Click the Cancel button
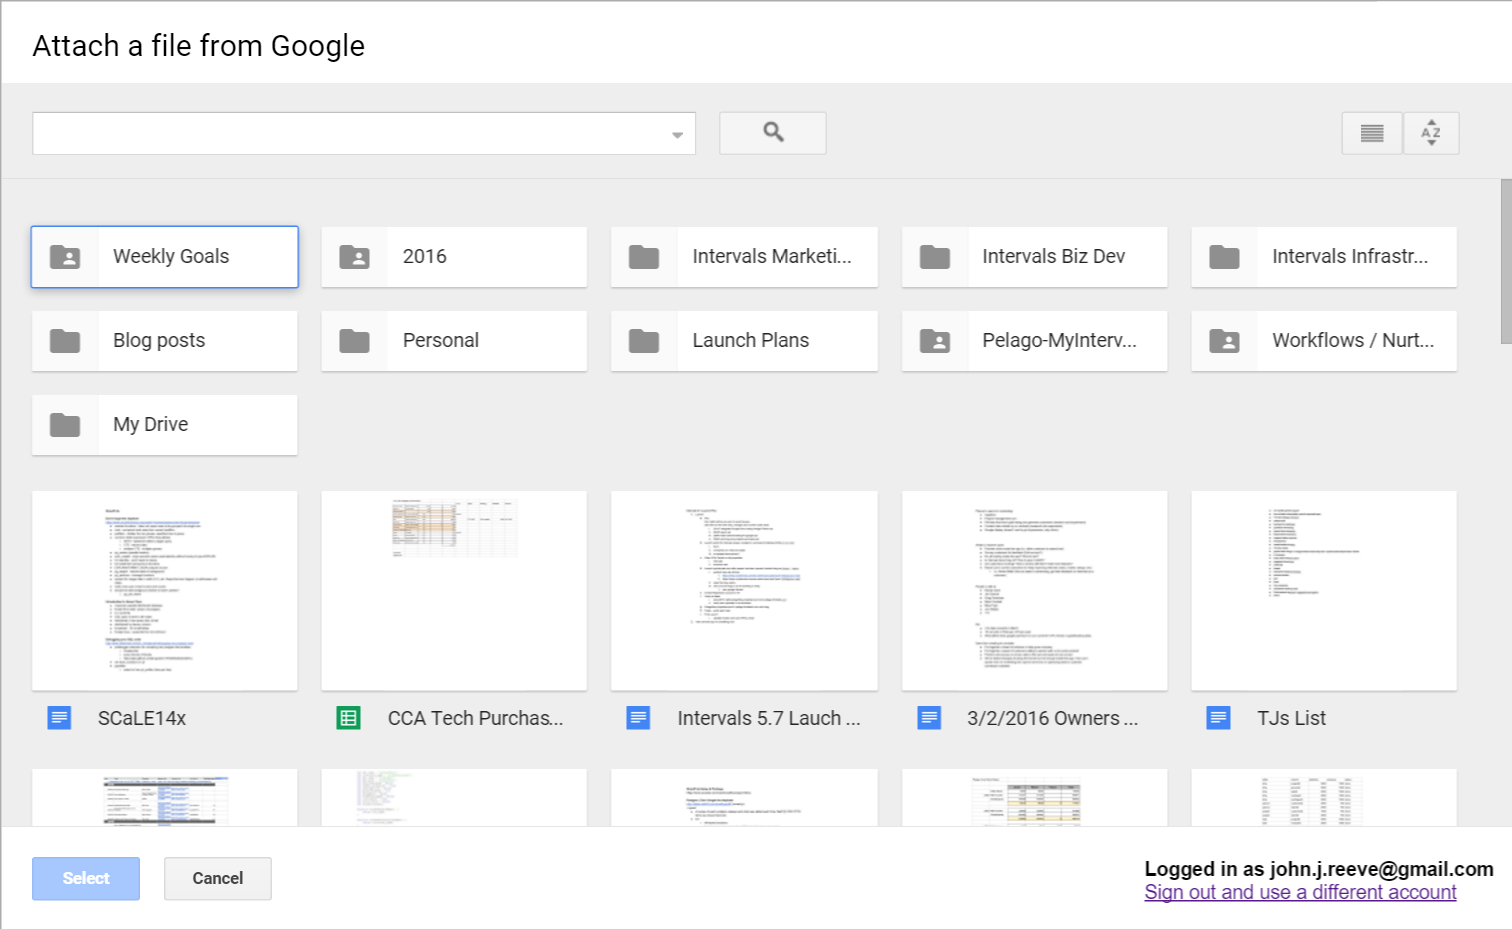The width and height of the screenshot is (1512, 929). coord(218,878)
